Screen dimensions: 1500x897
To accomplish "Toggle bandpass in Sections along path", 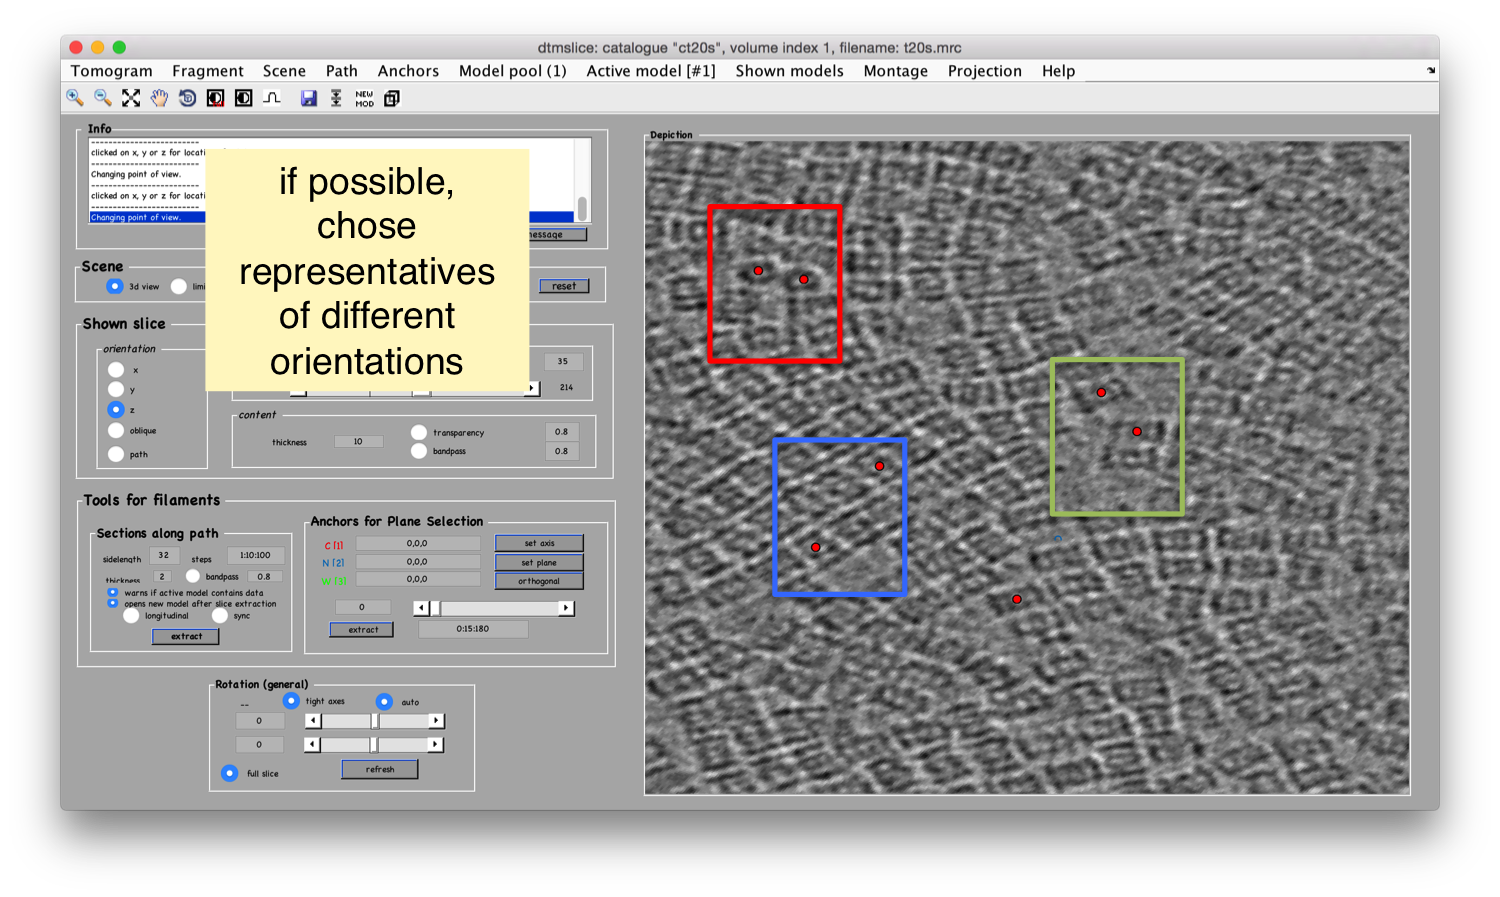I will [193, 576].
